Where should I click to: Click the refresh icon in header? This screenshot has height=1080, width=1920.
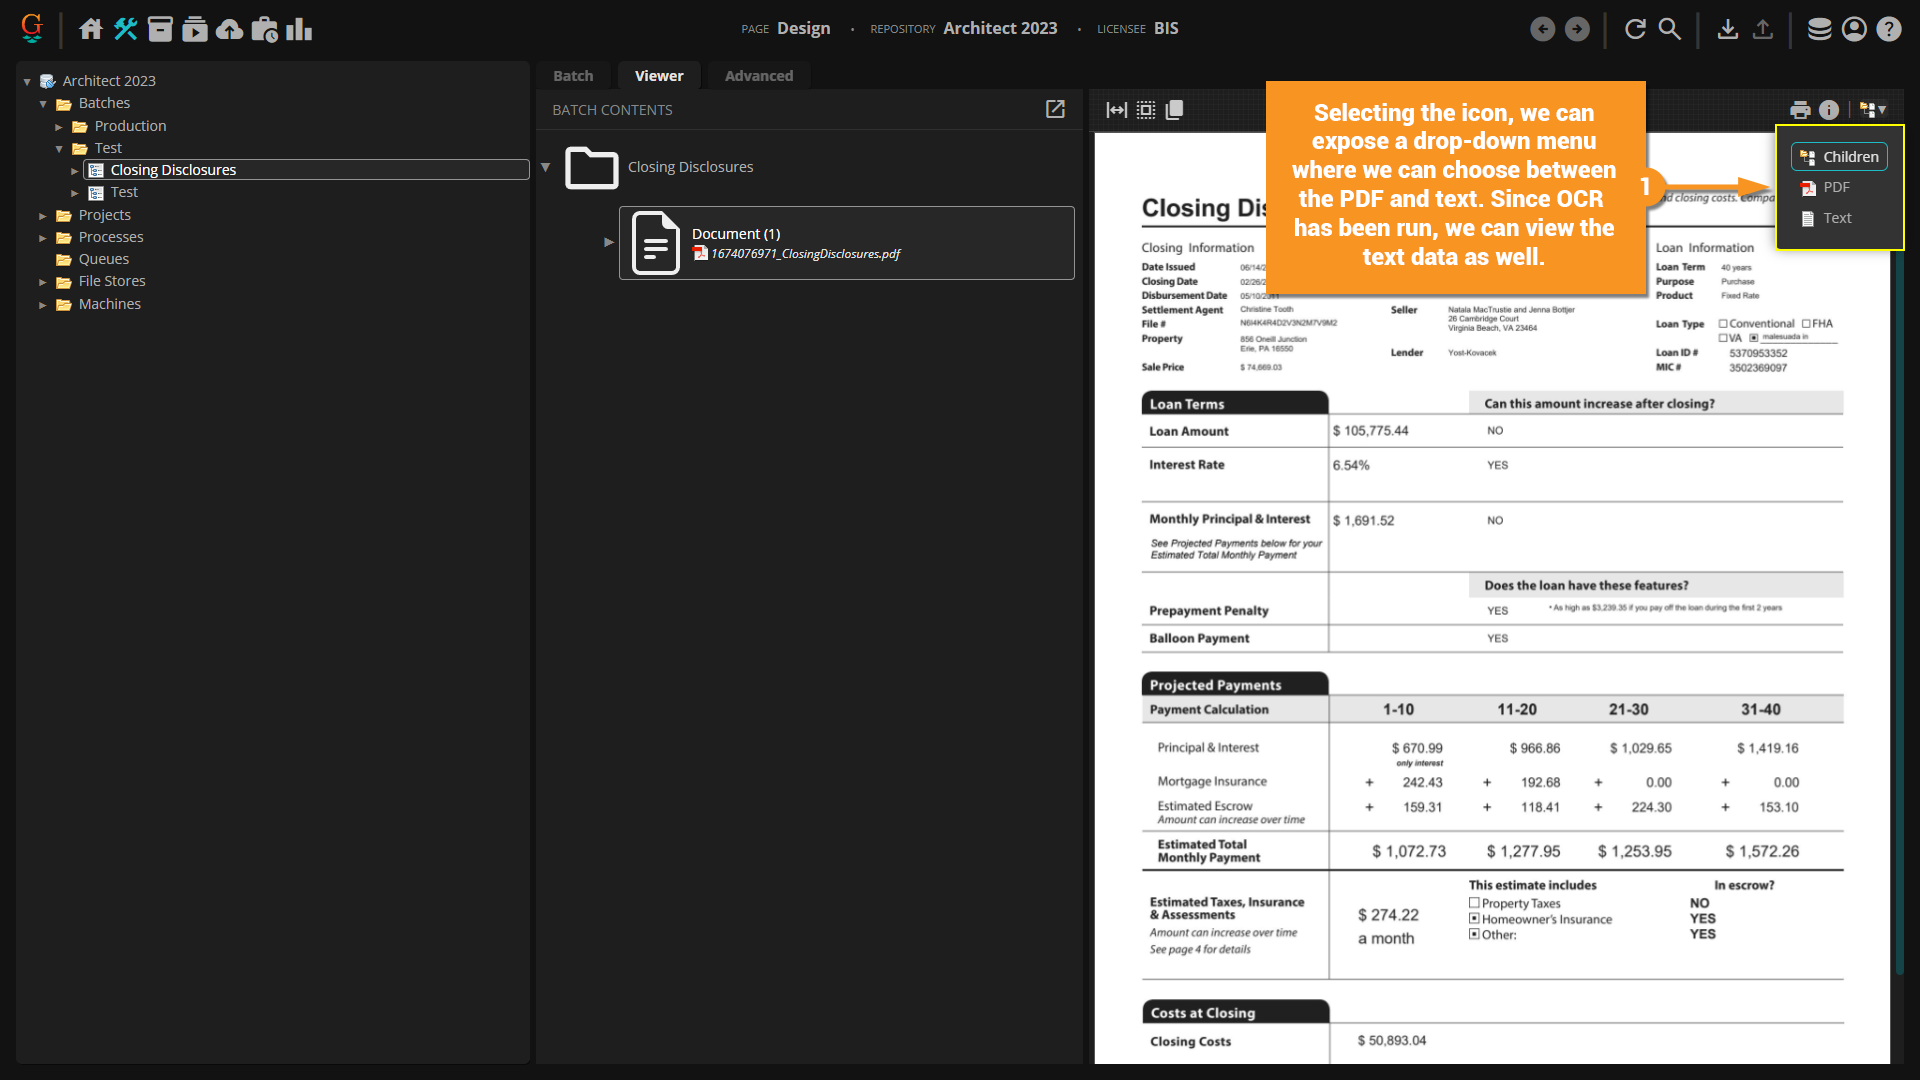tap(1635, 29)
